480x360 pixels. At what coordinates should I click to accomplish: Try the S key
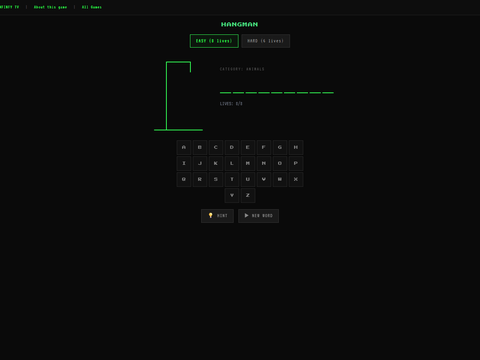pyautogui.click(x=216, y=179)
